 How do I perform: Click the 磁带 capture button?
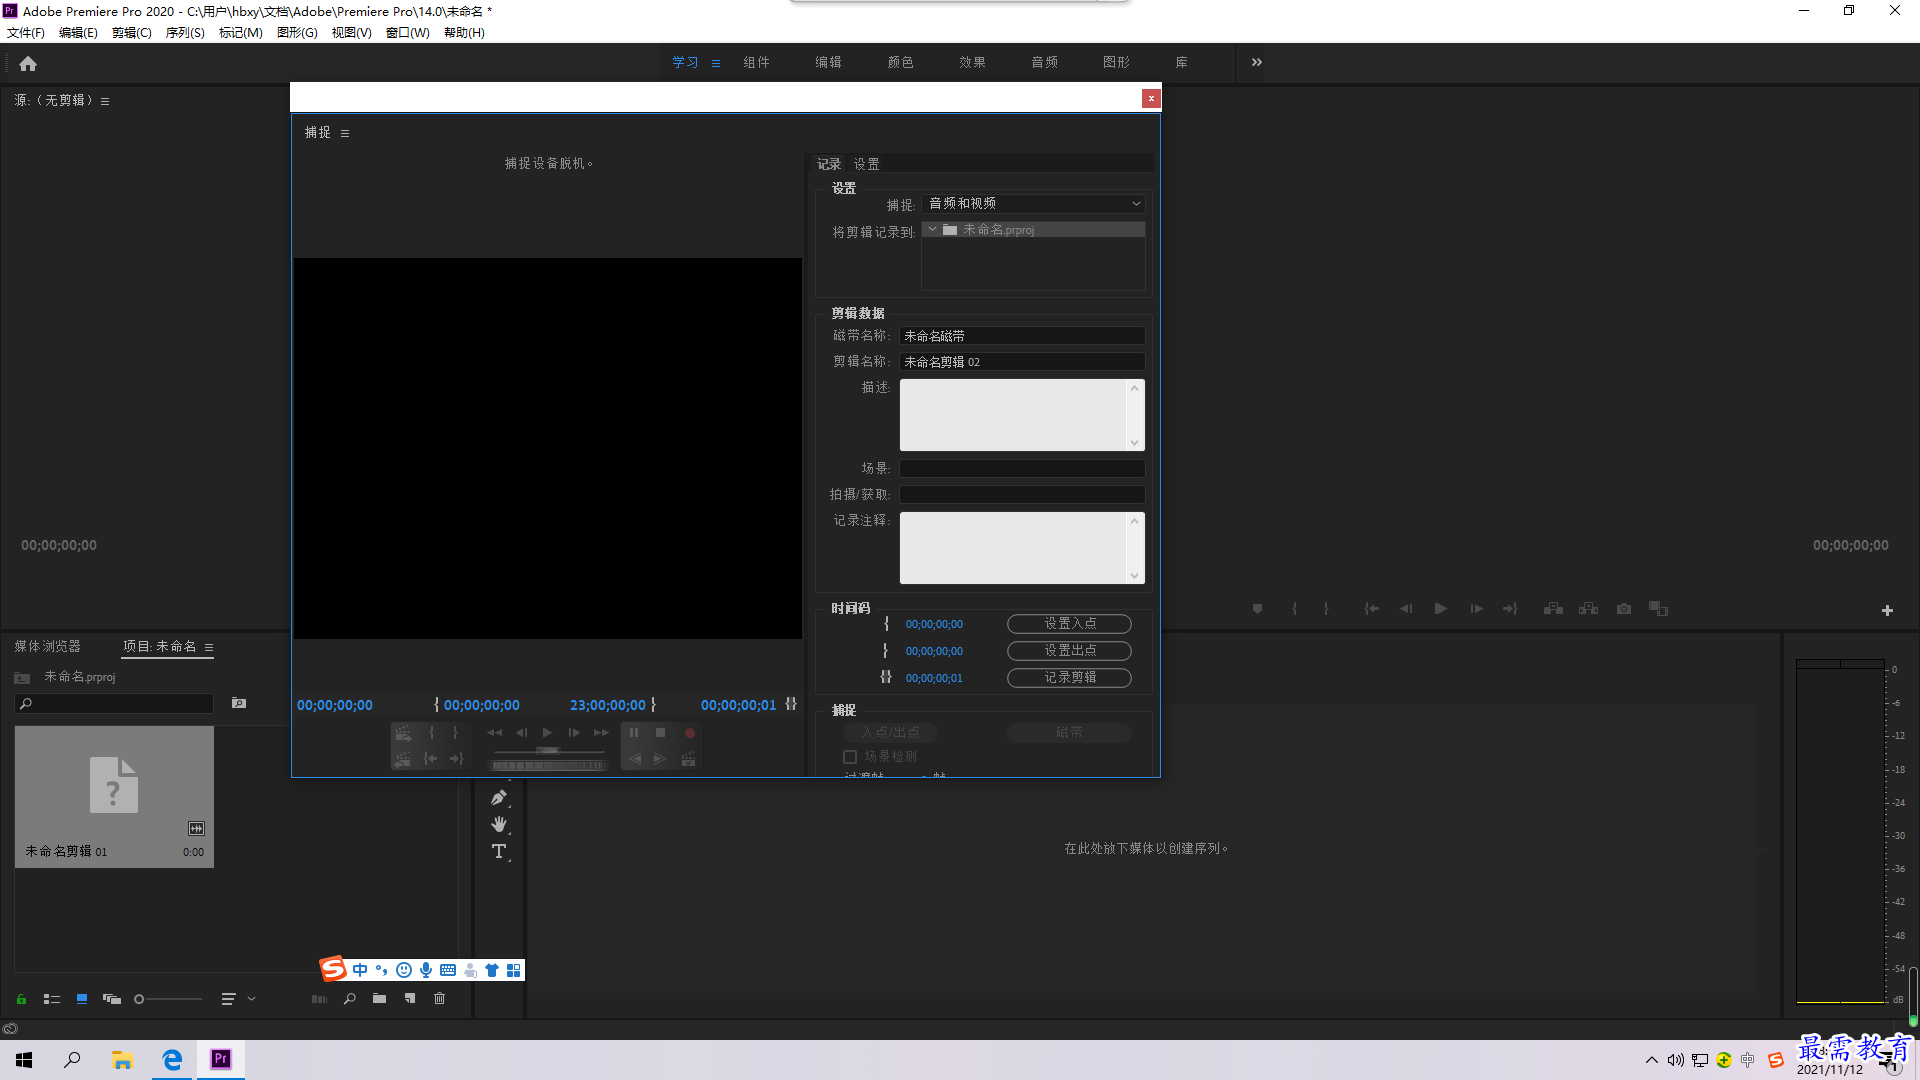[1070, 733]
